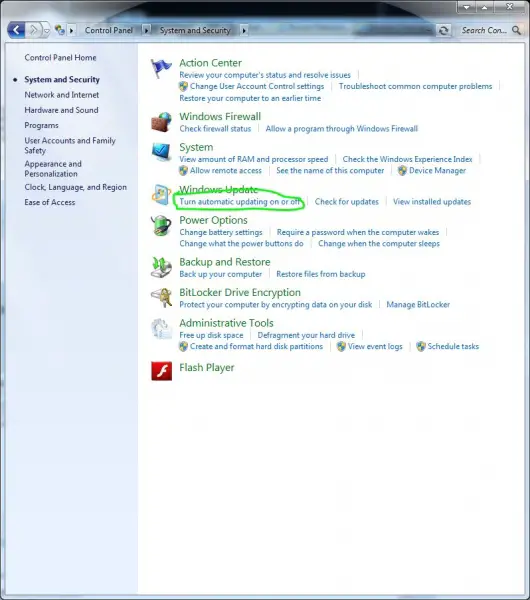The image size is (530, 600).
Task: Click the refresh button next to address bar
Action: (x=444, y=30)
